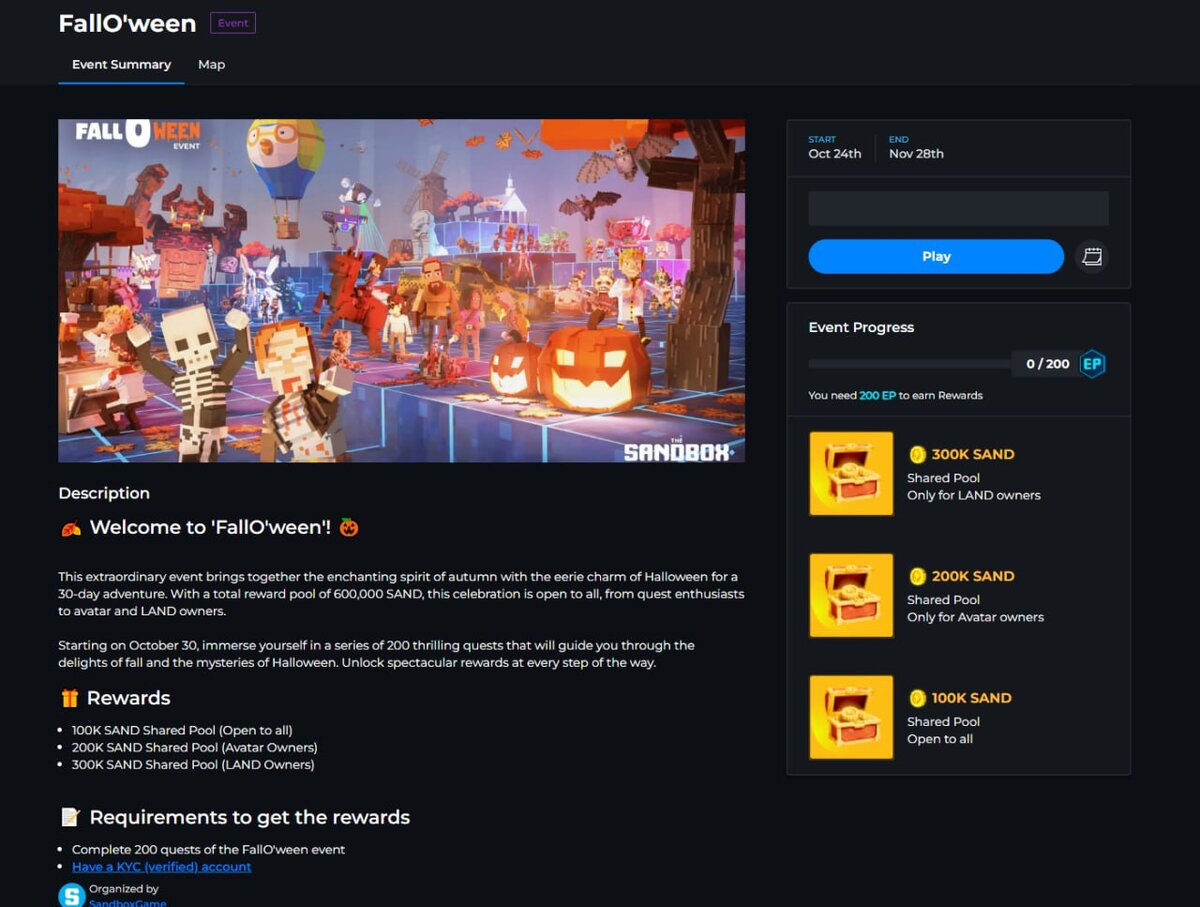Switch to the Map tab

click(211, 64)
